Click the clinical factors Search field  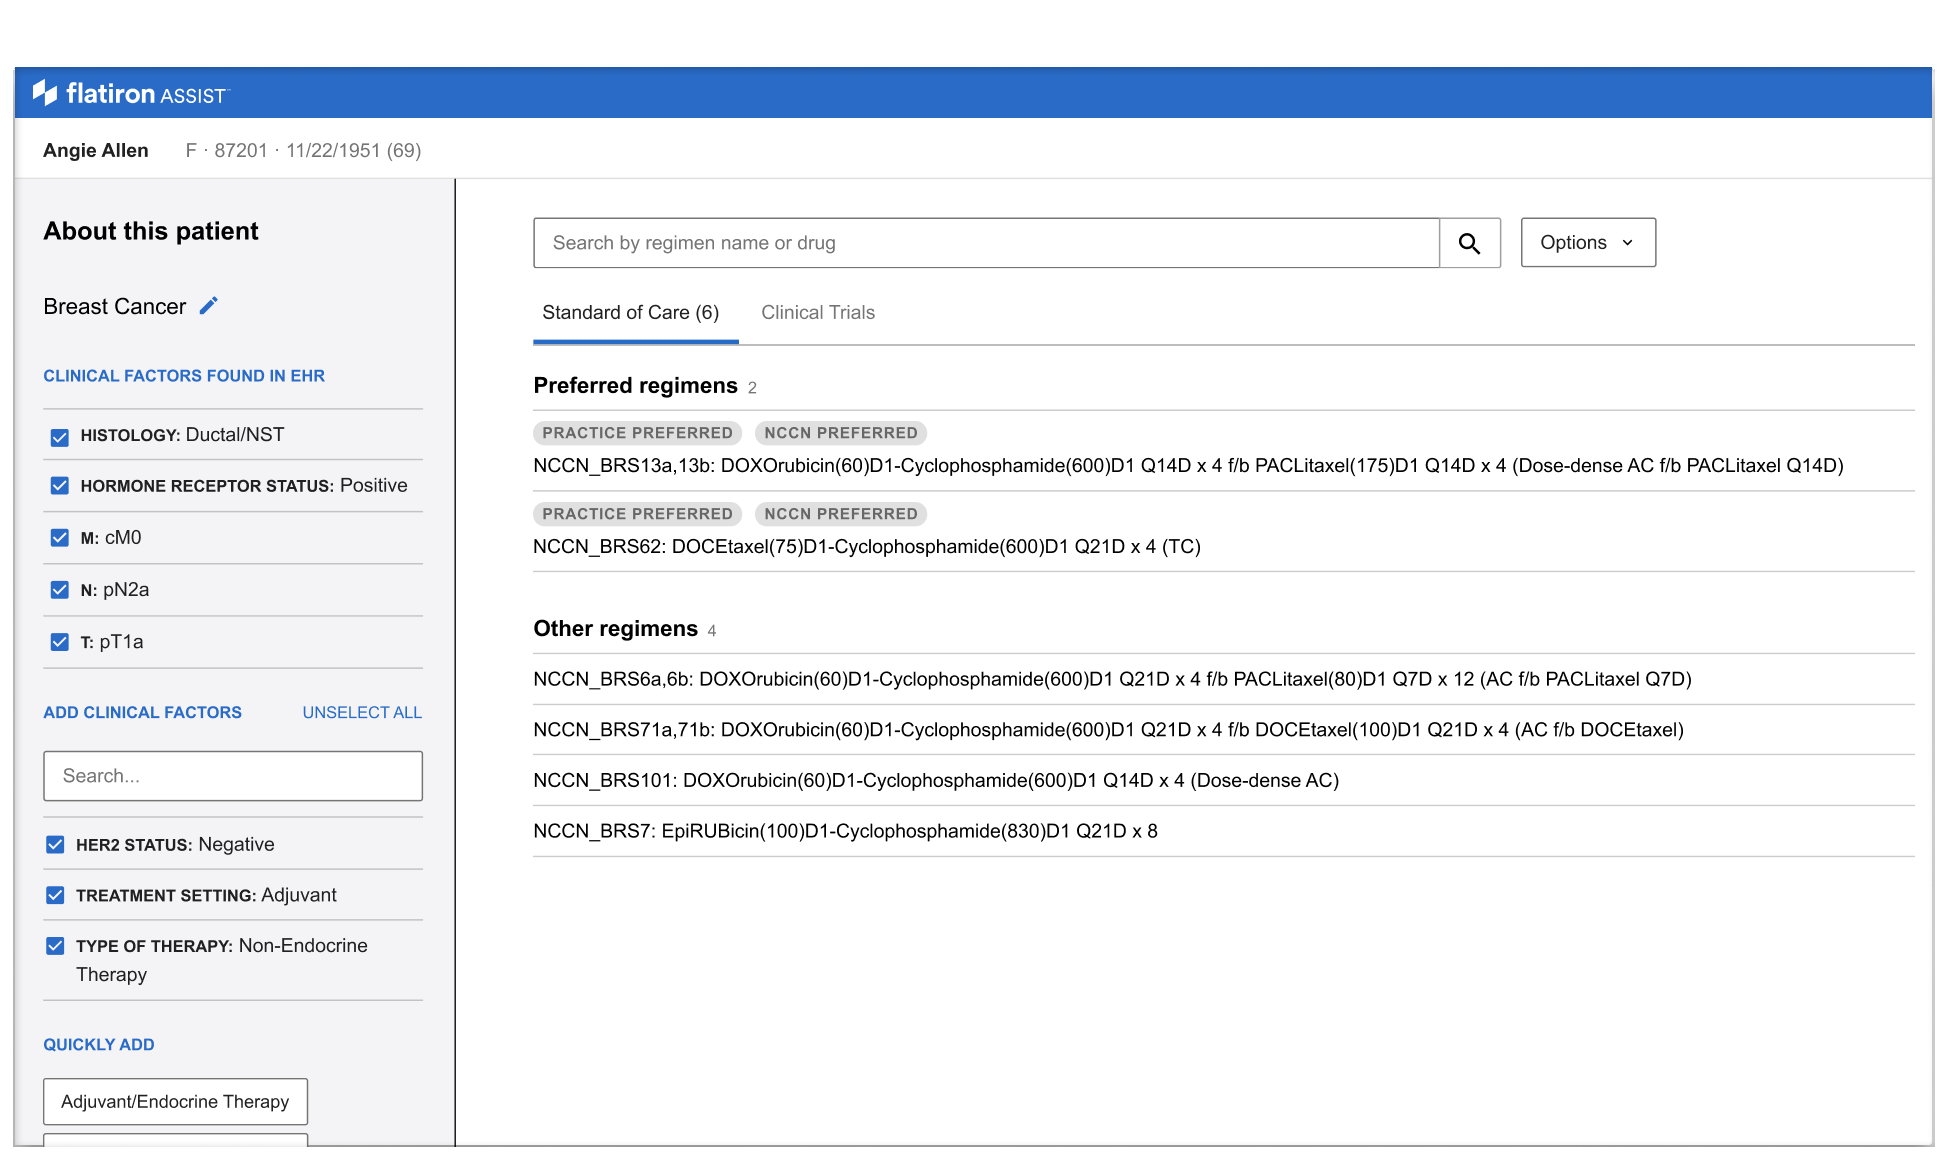(232, 776)
